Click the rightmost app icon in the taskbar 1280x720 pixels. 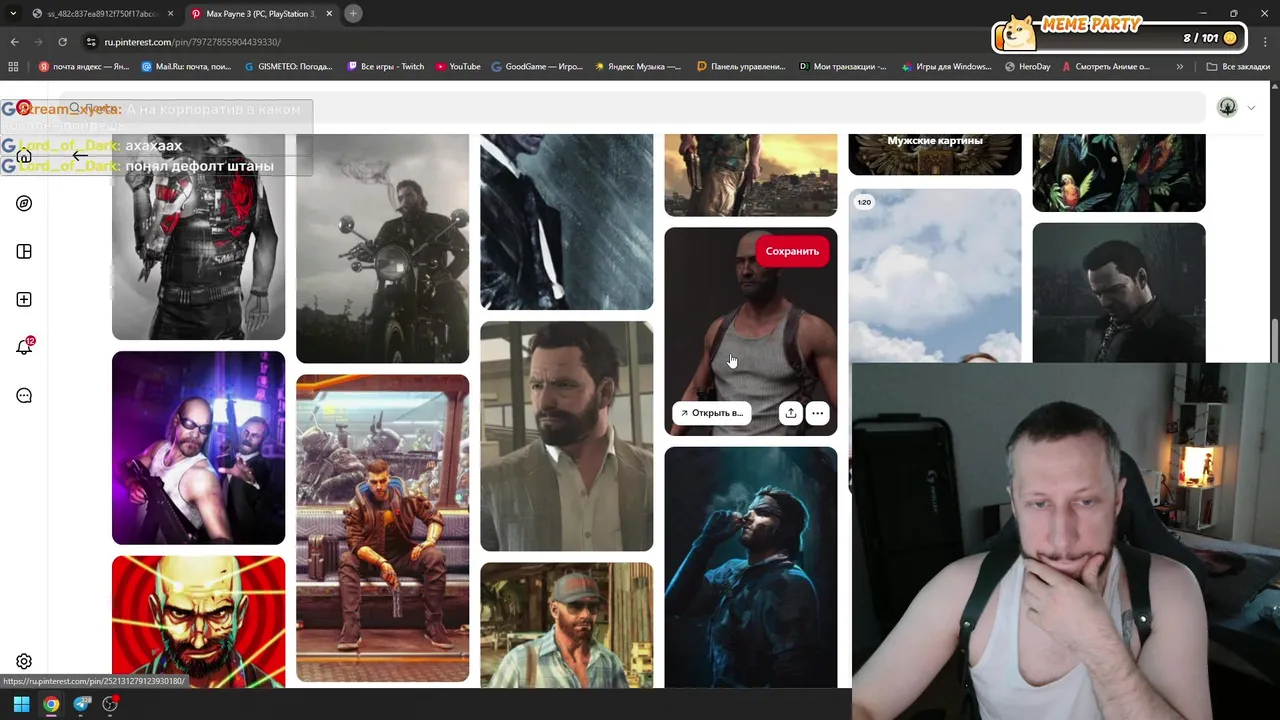(x=110, y=704)
